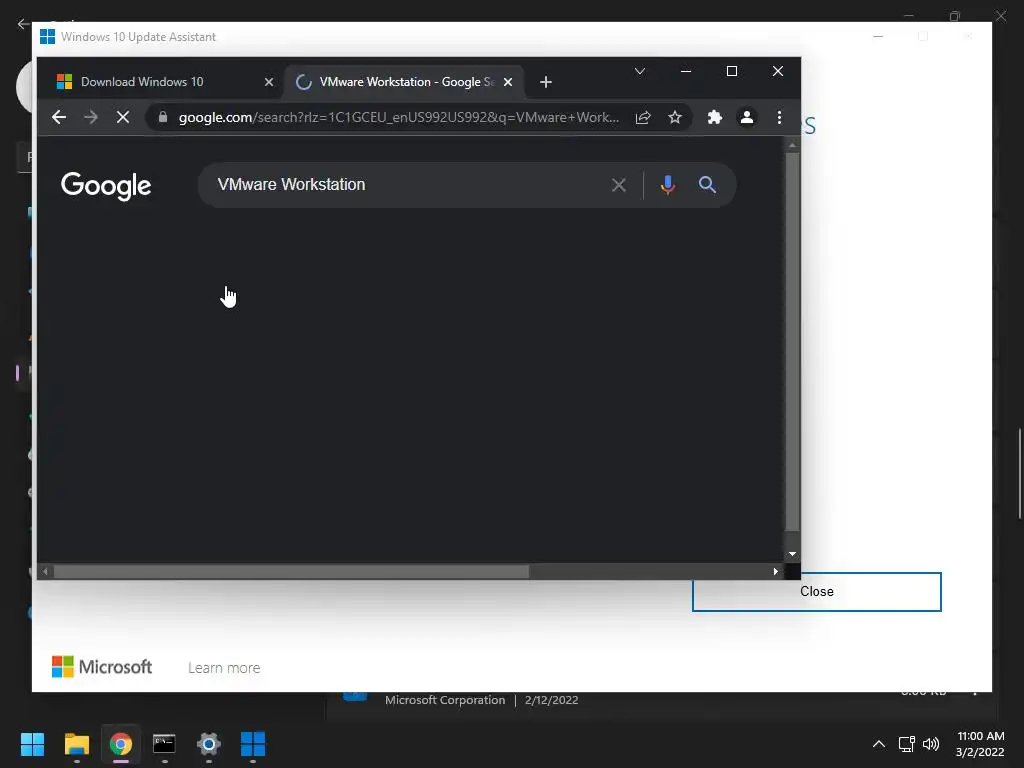Click Chrome scrollbar up arrow
1024x768 pixels.
click(792, 146)
